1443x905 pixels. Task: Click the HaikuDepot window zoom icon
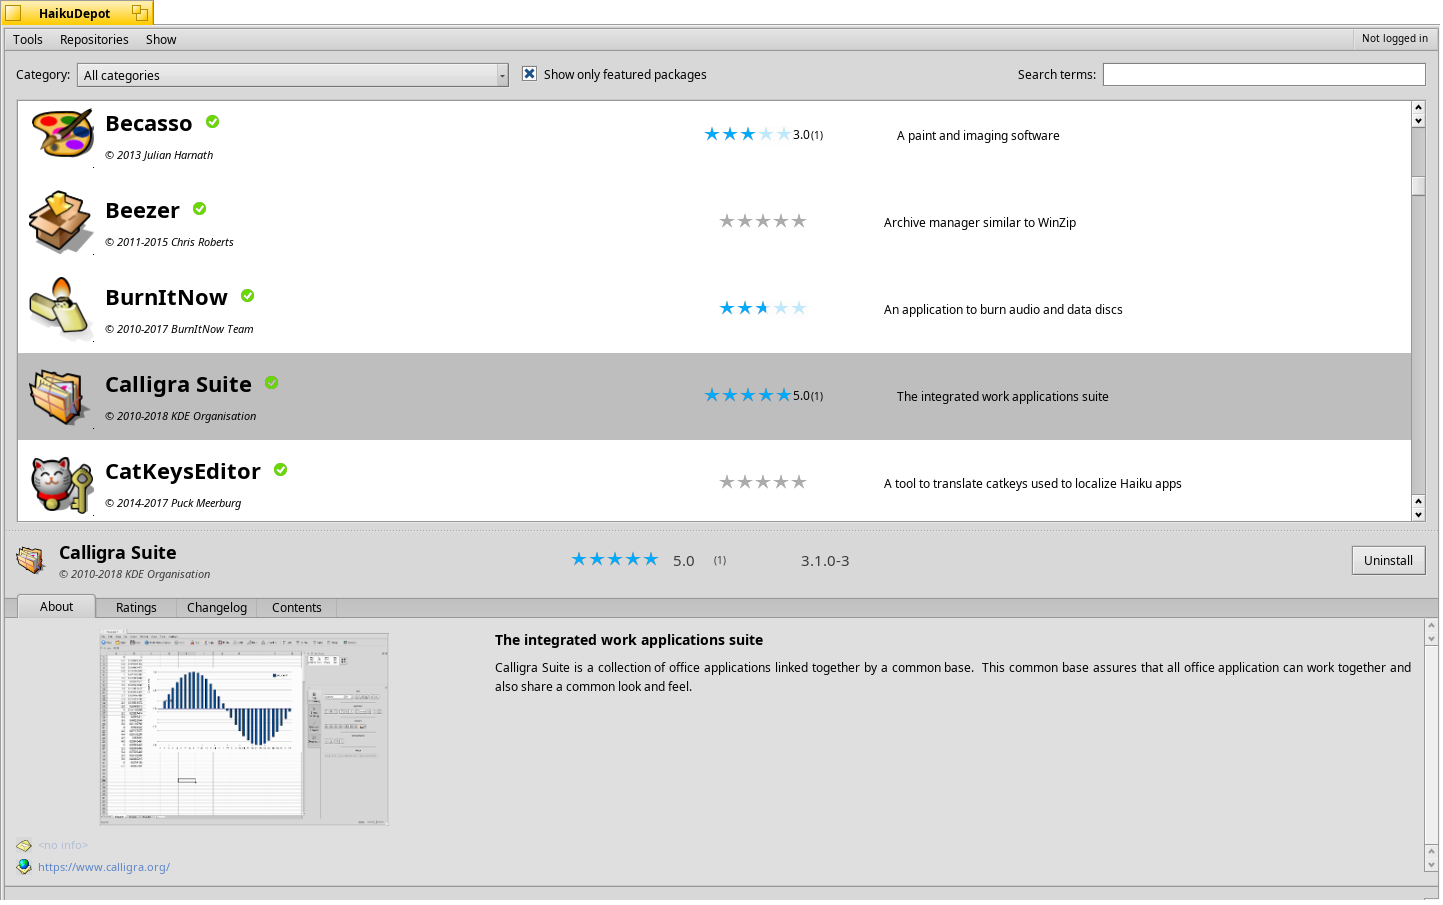(140, 13)
